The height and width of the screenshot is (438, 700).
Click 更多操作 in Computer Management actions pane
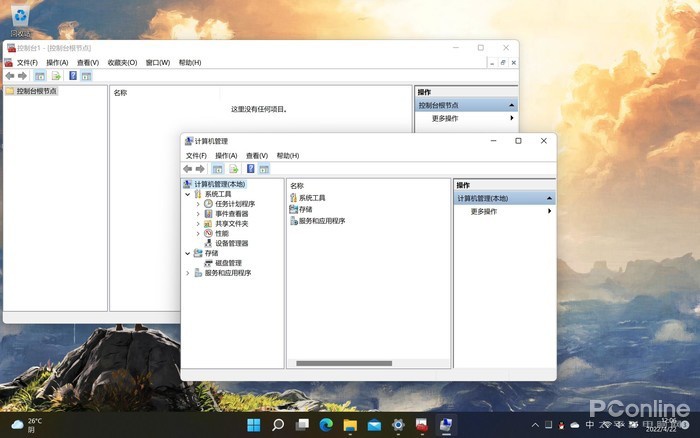484,211
